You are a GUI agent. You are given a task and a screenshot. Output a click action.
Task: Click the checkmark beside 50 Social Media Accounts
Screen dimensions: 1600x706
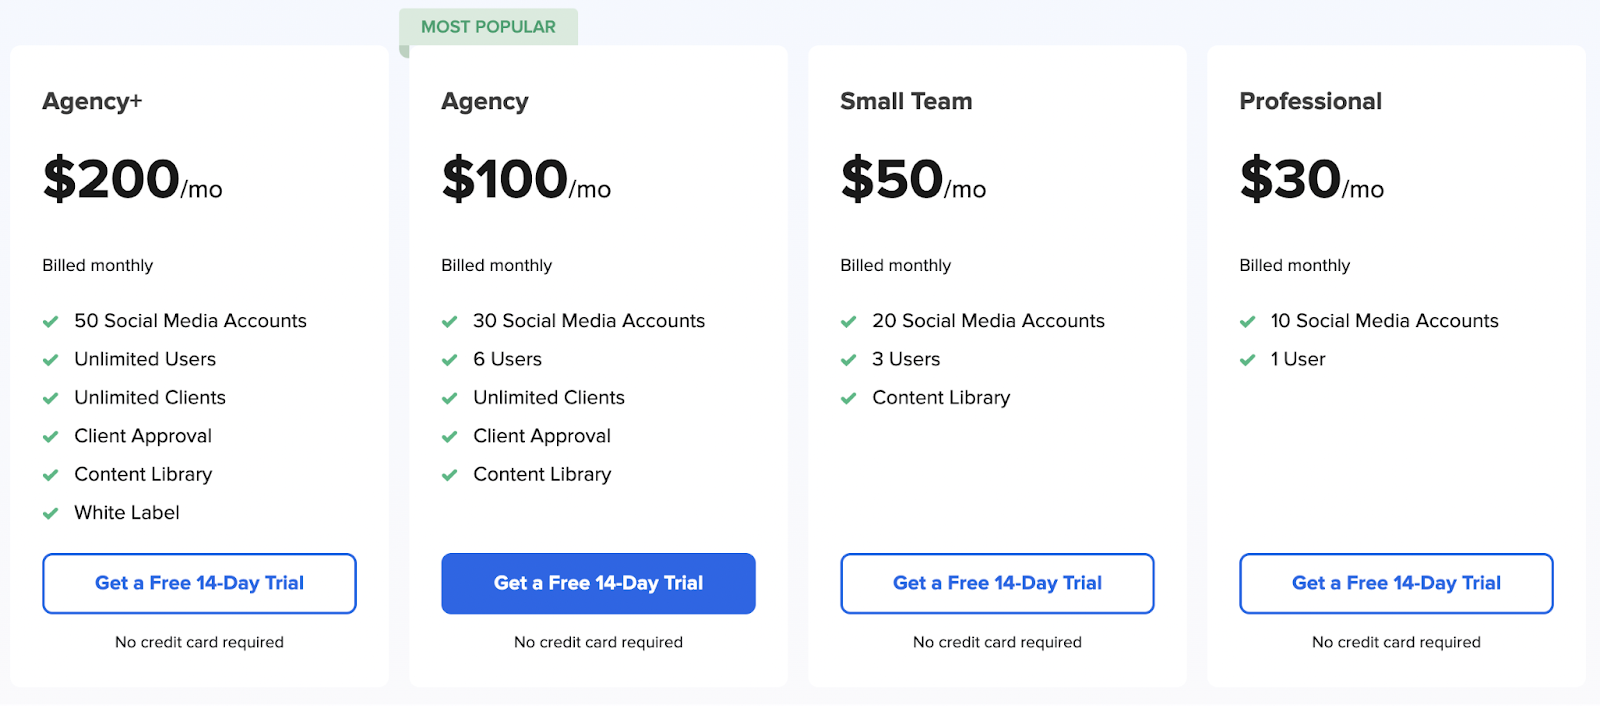[51, 321]
